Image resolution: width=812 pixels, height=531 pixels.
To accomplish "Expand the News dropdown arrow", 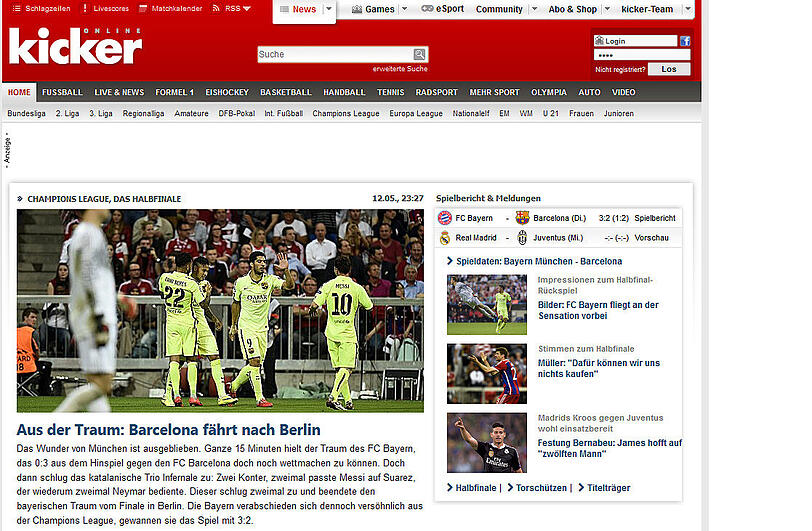I will point(329,9).
